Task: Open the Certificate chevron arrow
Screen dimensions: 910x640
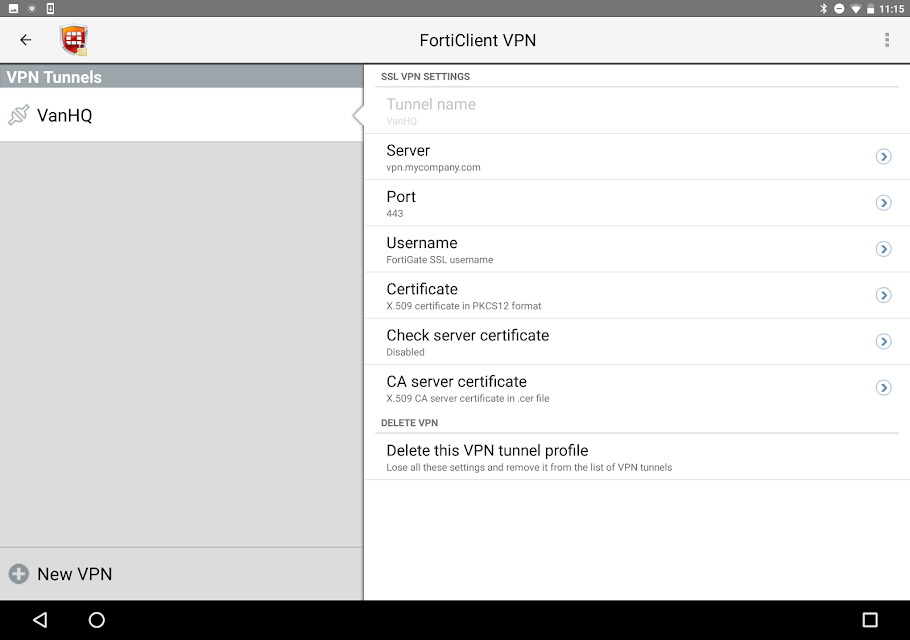Action: pos(883,295)
